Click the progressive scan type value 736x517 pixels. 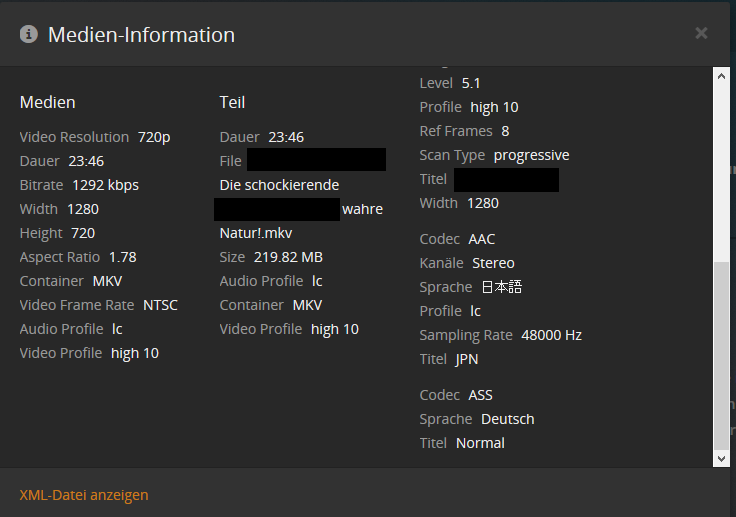(x=531, y=155)
